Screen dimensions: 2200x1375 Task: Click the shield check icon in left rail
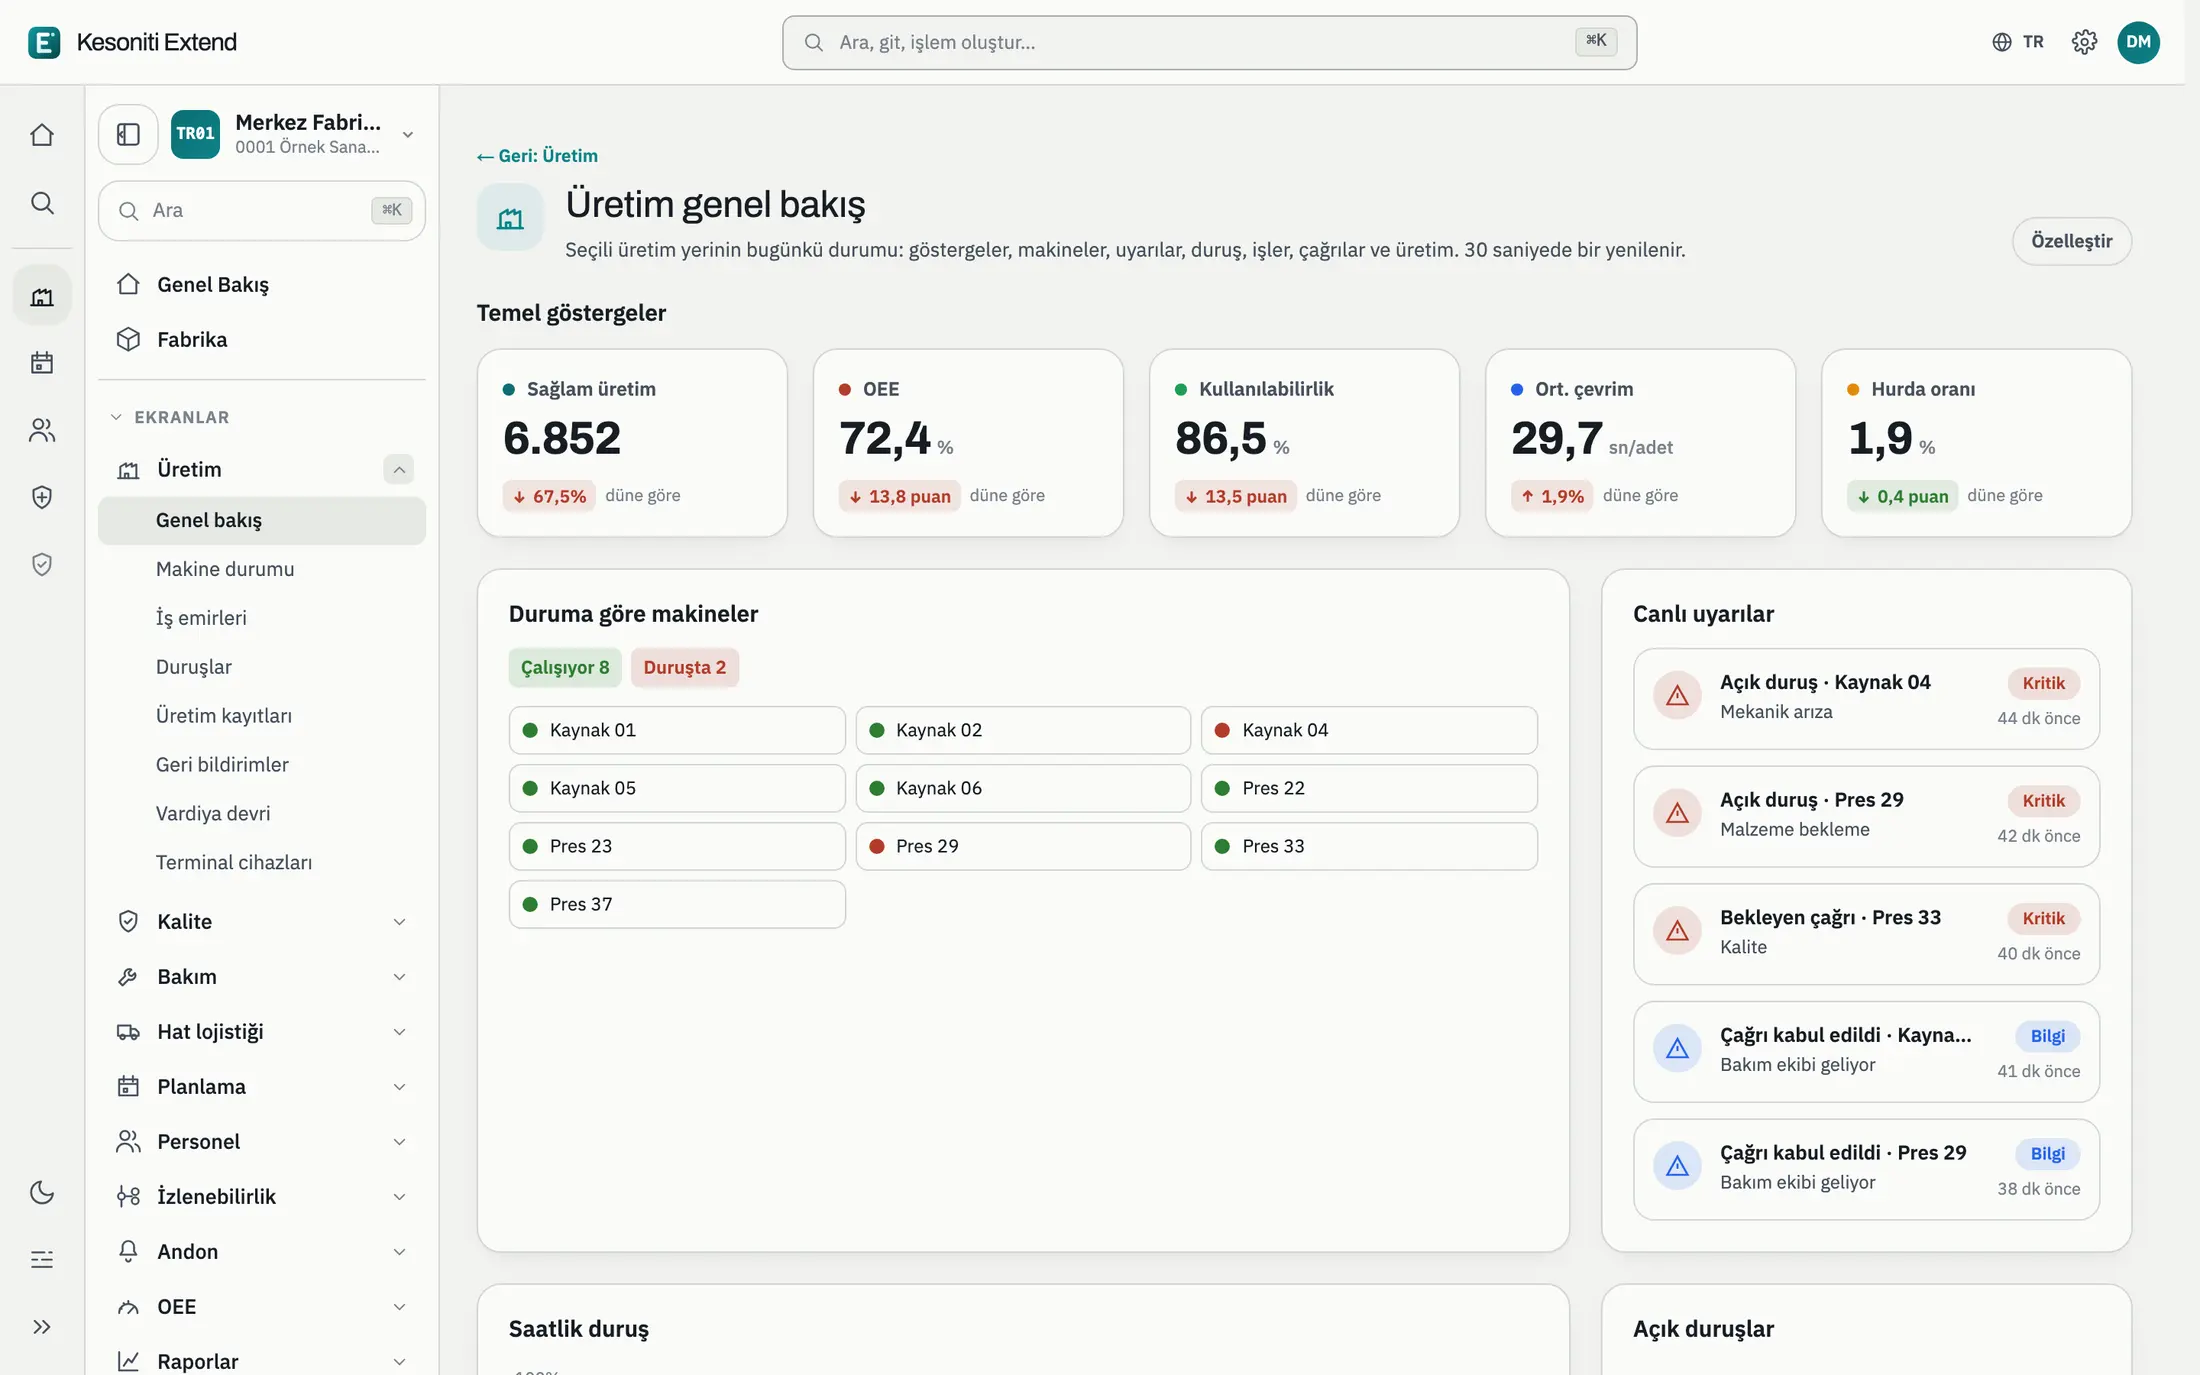42,565
